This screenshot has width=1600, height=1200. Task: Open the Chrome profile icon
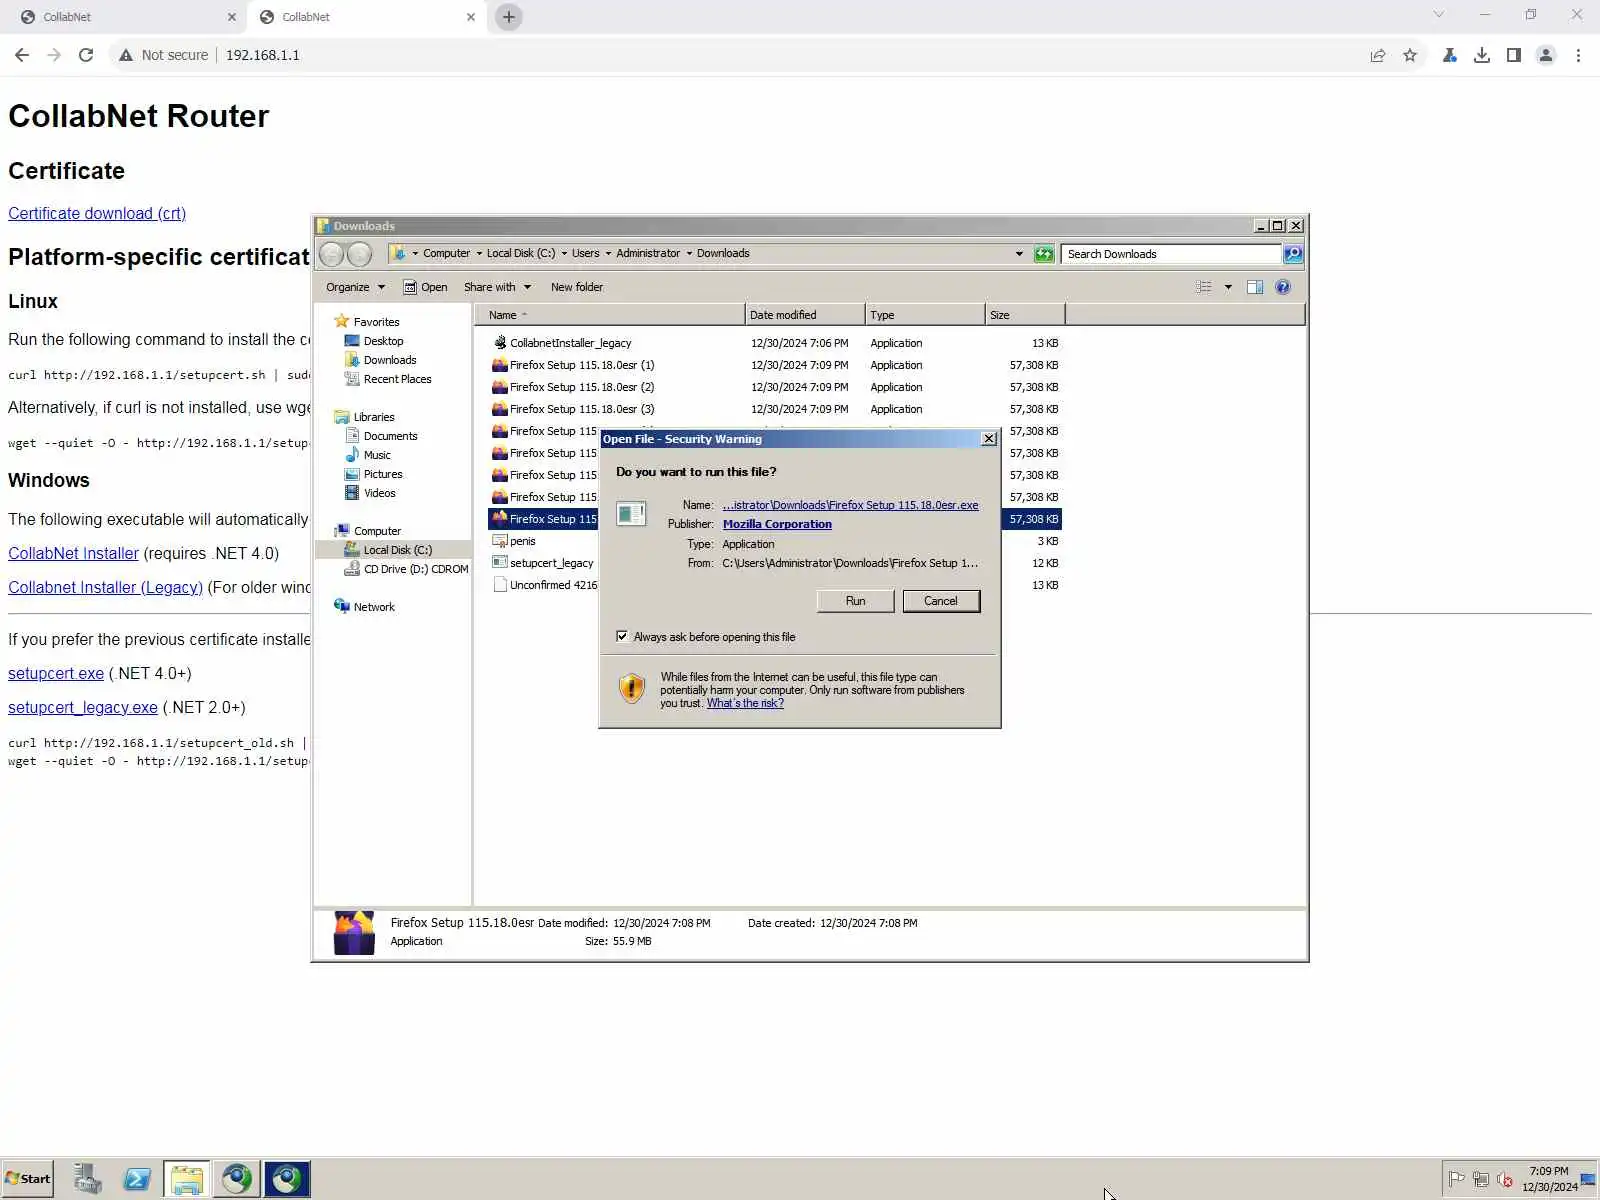pyautogui.click(x=1546, y=55)
